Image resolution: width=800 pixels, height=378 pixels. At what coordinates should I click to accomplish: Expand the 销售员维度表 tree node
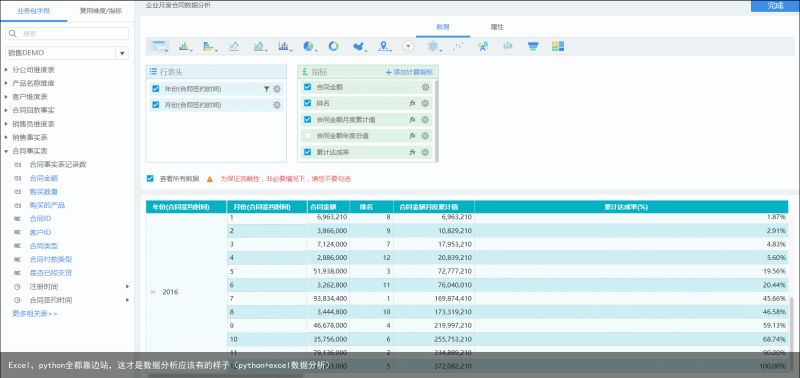tap(6, 124)
